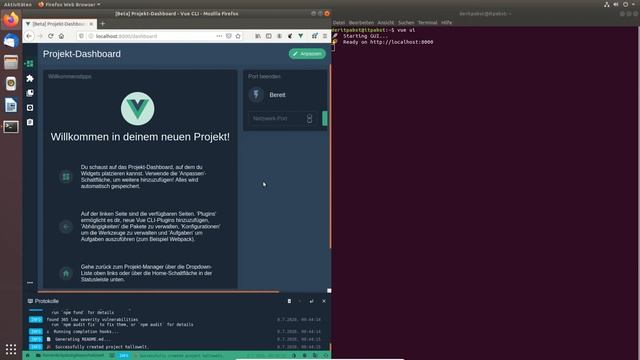The width and height of the screenshot is (640, 360).
Task: Show applications grid in dock
Action: click(11, 349)
